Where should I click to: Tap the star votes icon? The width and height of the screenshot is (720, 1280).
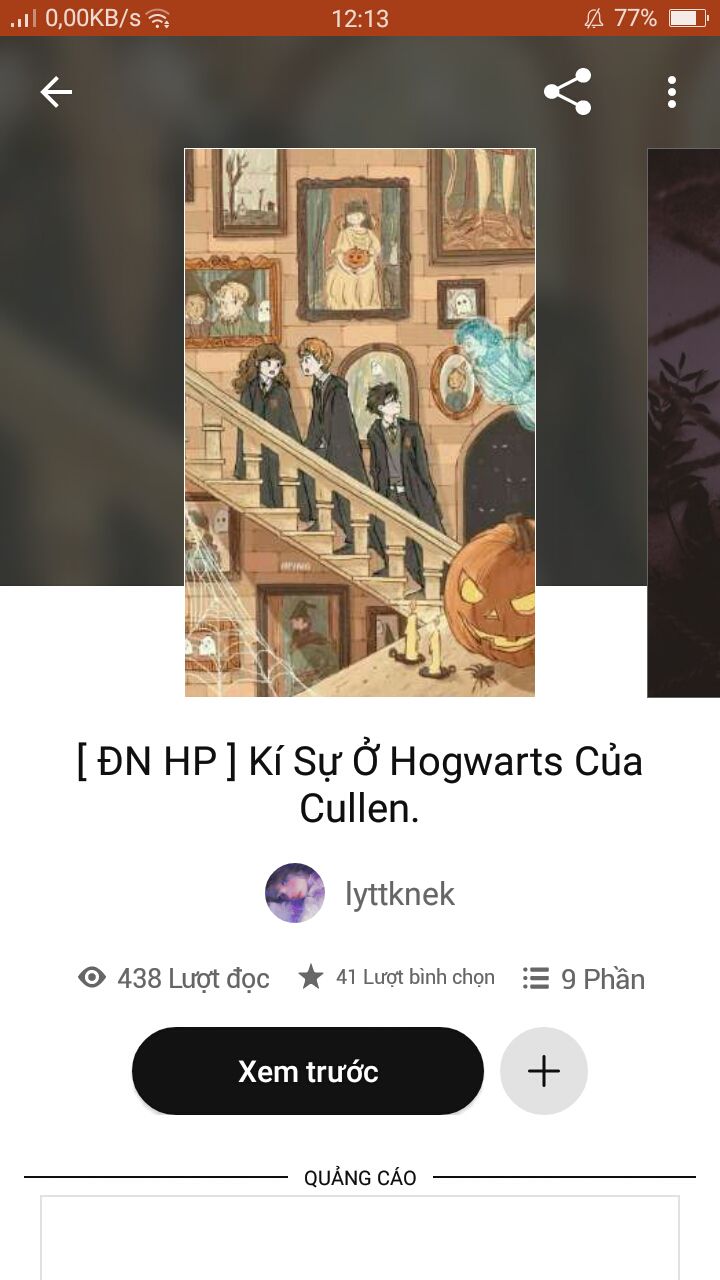(x=311, y=977)
